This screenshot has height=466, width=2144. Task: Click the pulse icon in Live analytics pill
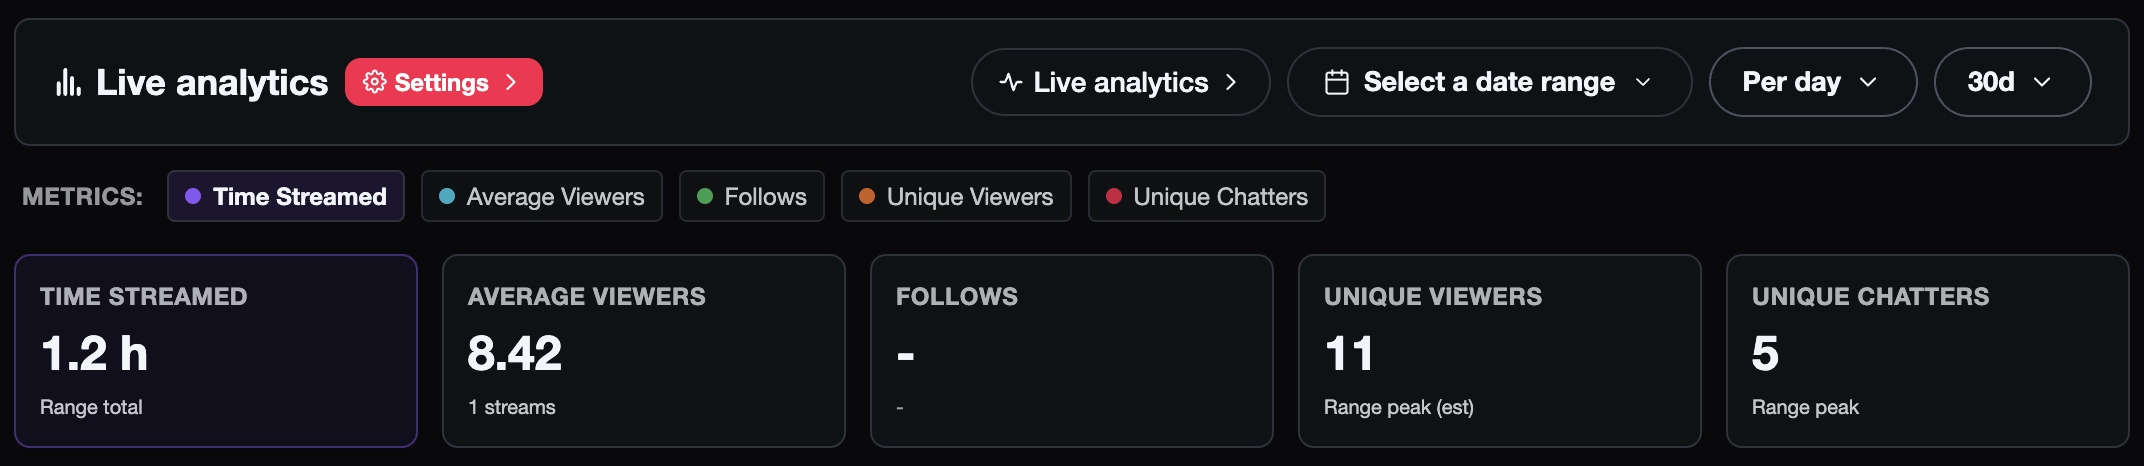[1010, 82]
